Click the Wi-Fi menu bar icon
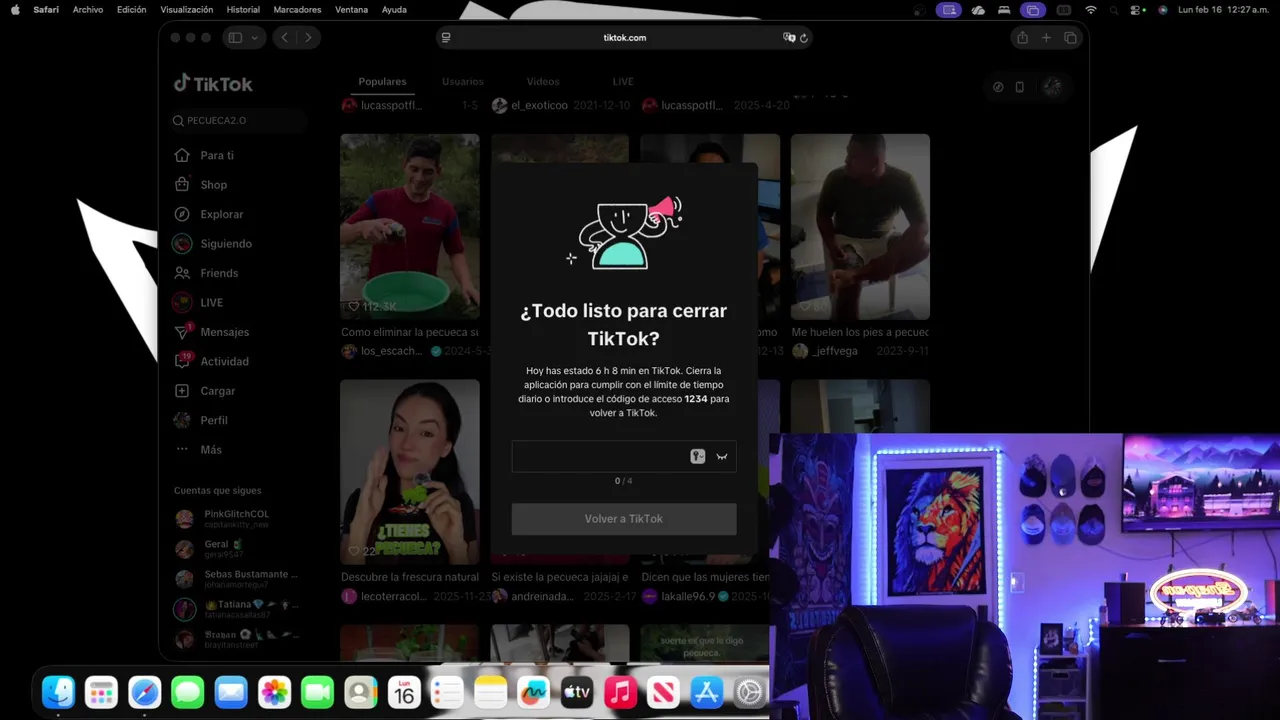The image size is (1280, 720). pos(1091,9)
